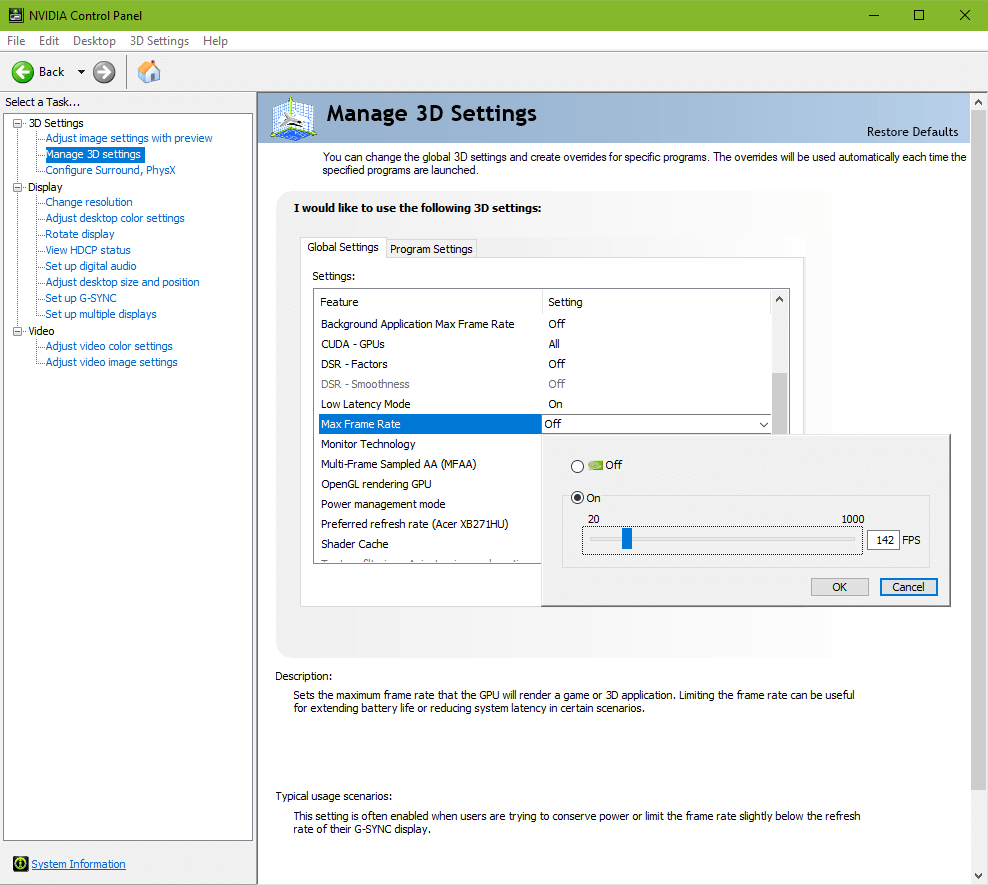Click the OK button
The height and width of the screenshot is (885, 988).
(x=839, y=587)
